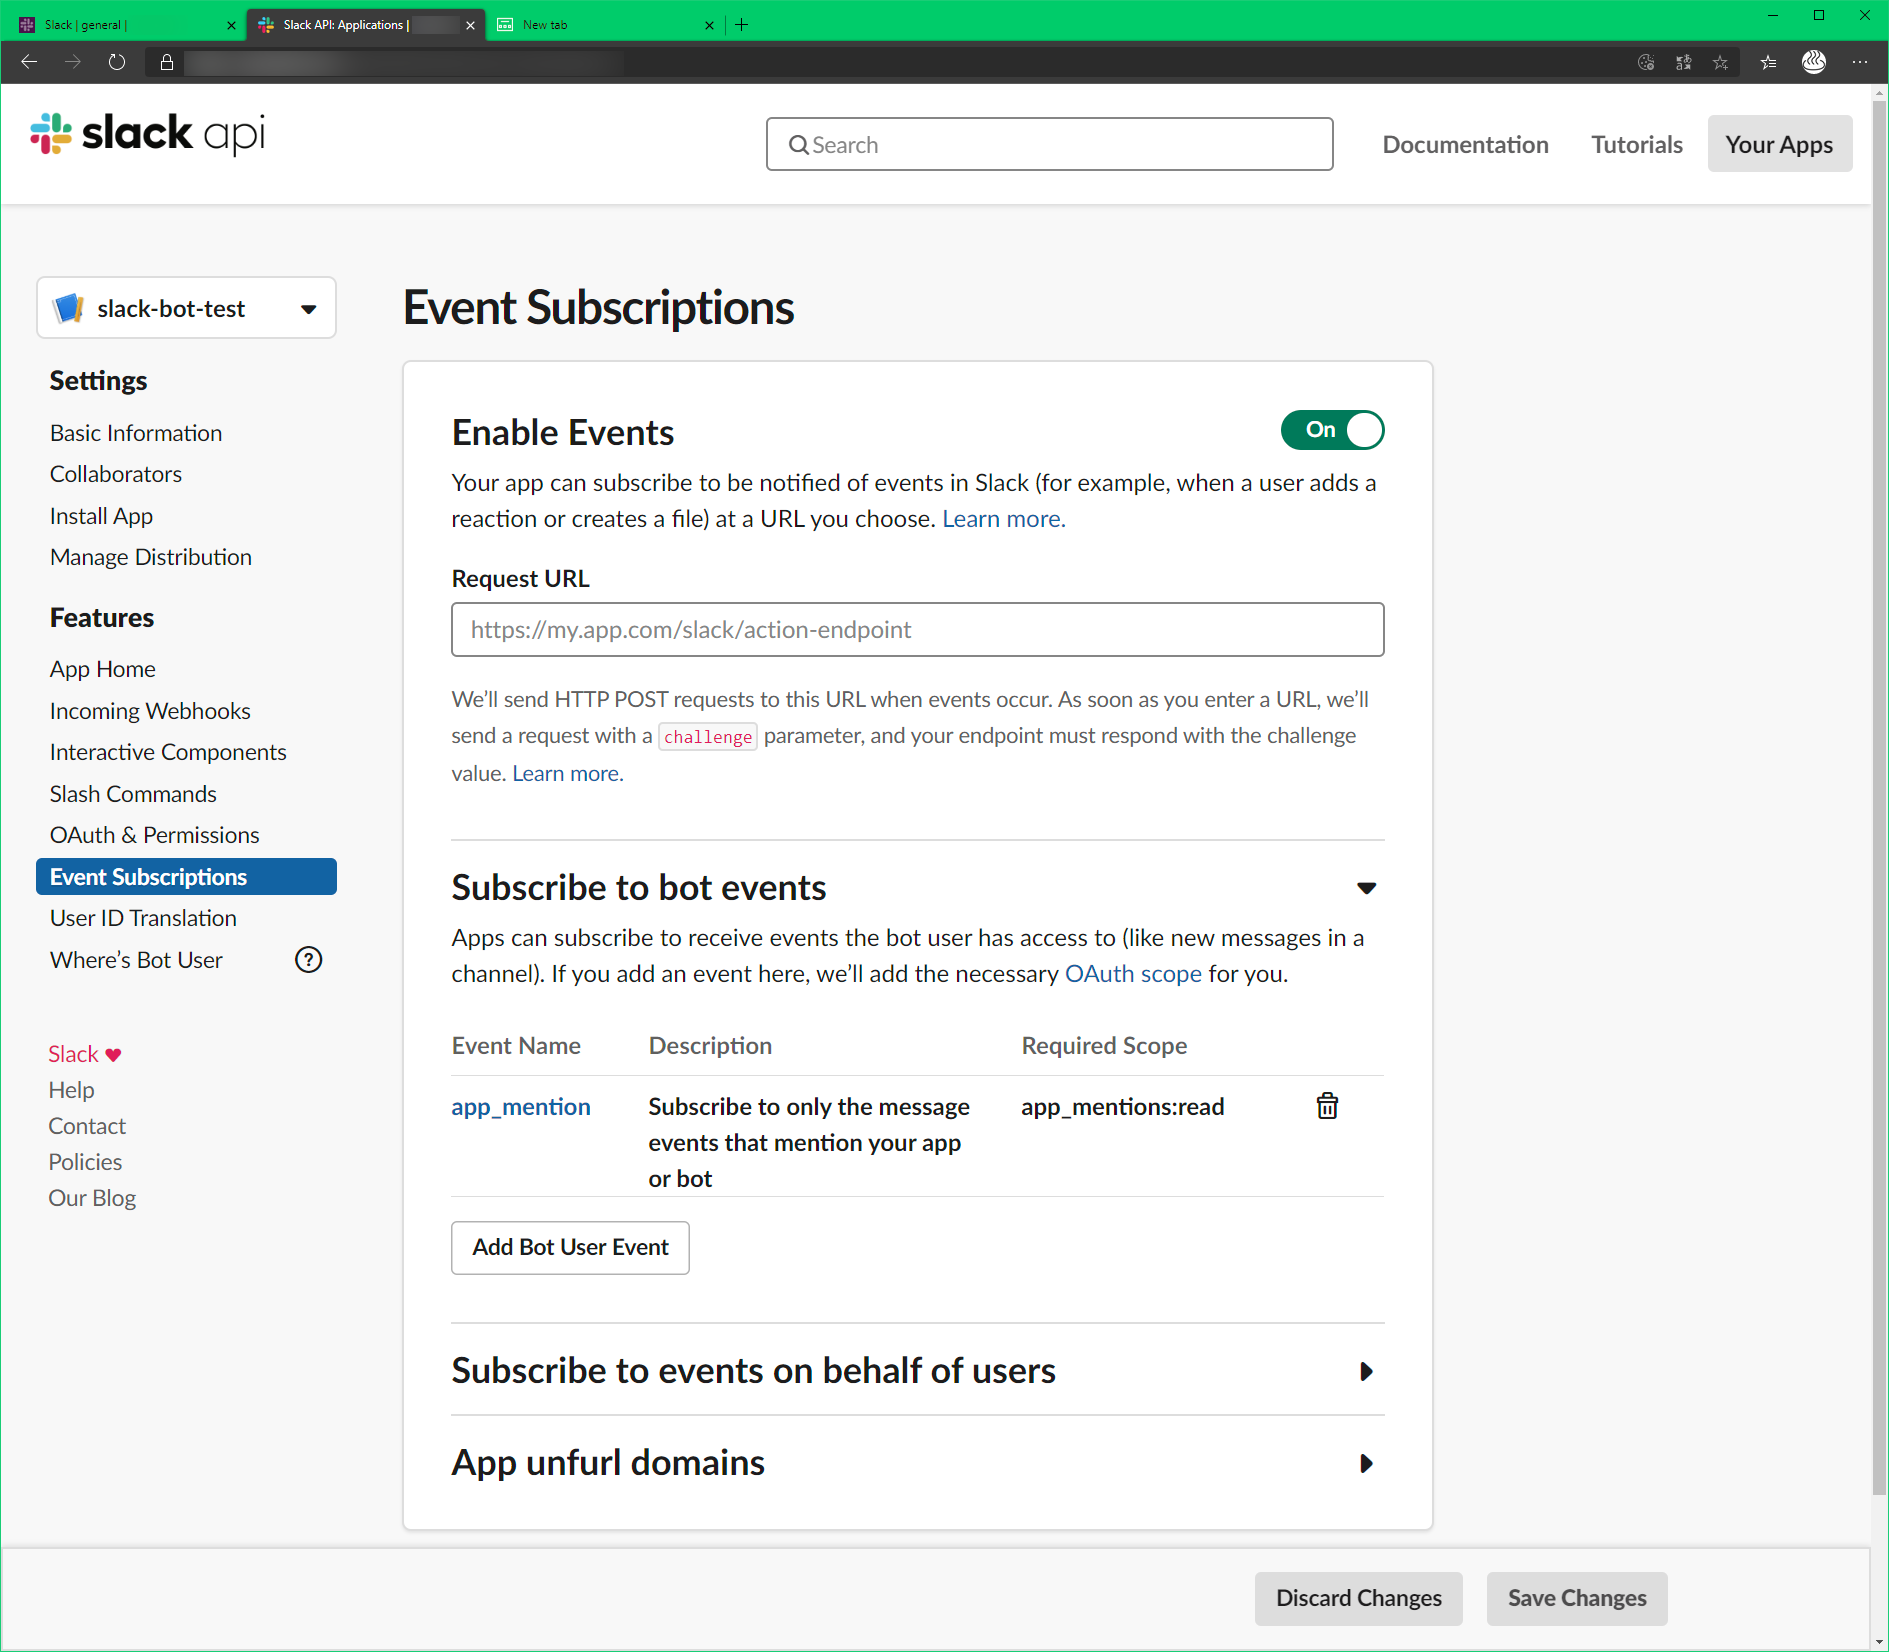Collapse the Subscribe to bot events section

coord(1366,887)
